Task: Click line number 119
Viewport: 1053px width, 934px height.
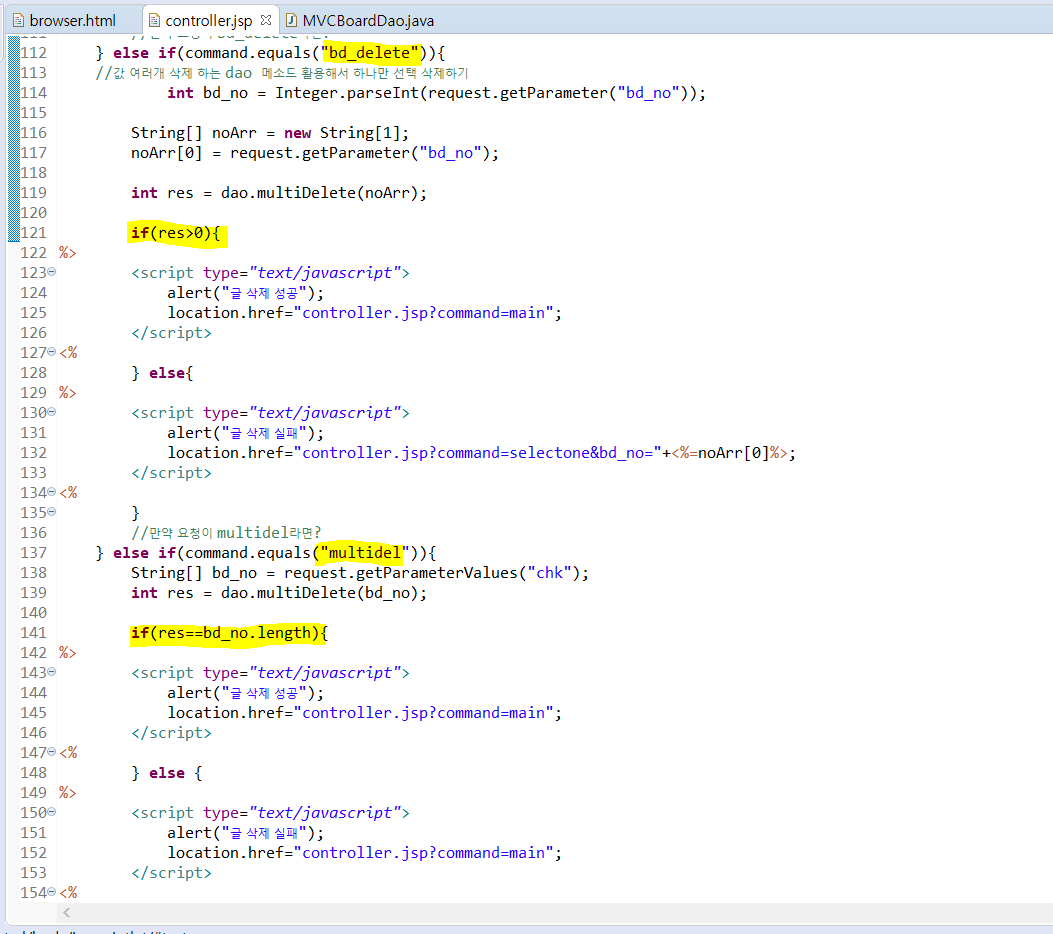Action: [x=34, y=193]
